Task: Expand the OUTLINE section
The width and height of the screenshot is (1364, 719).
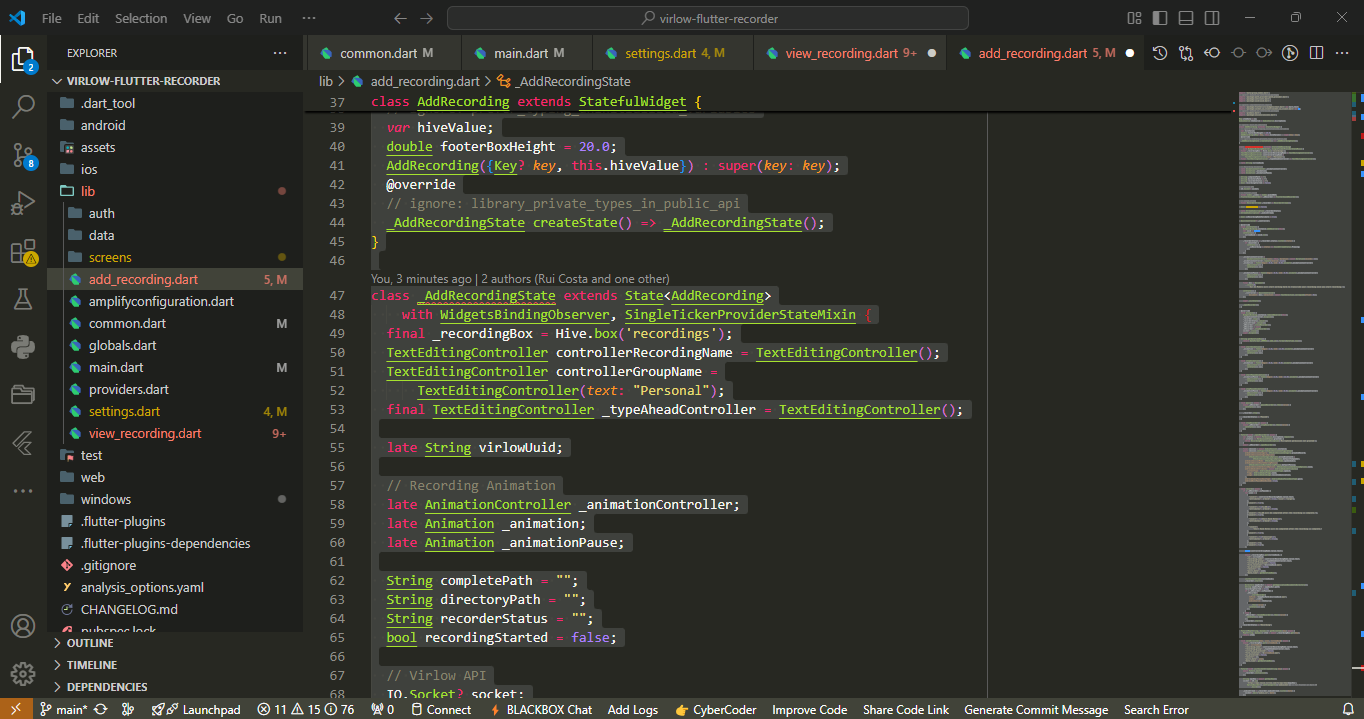Action: click(175, 643)
